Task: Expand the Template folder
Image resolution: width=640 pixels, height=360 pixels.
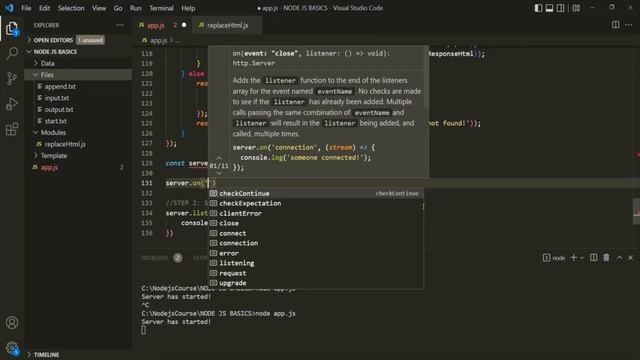Action: (78, 156)
